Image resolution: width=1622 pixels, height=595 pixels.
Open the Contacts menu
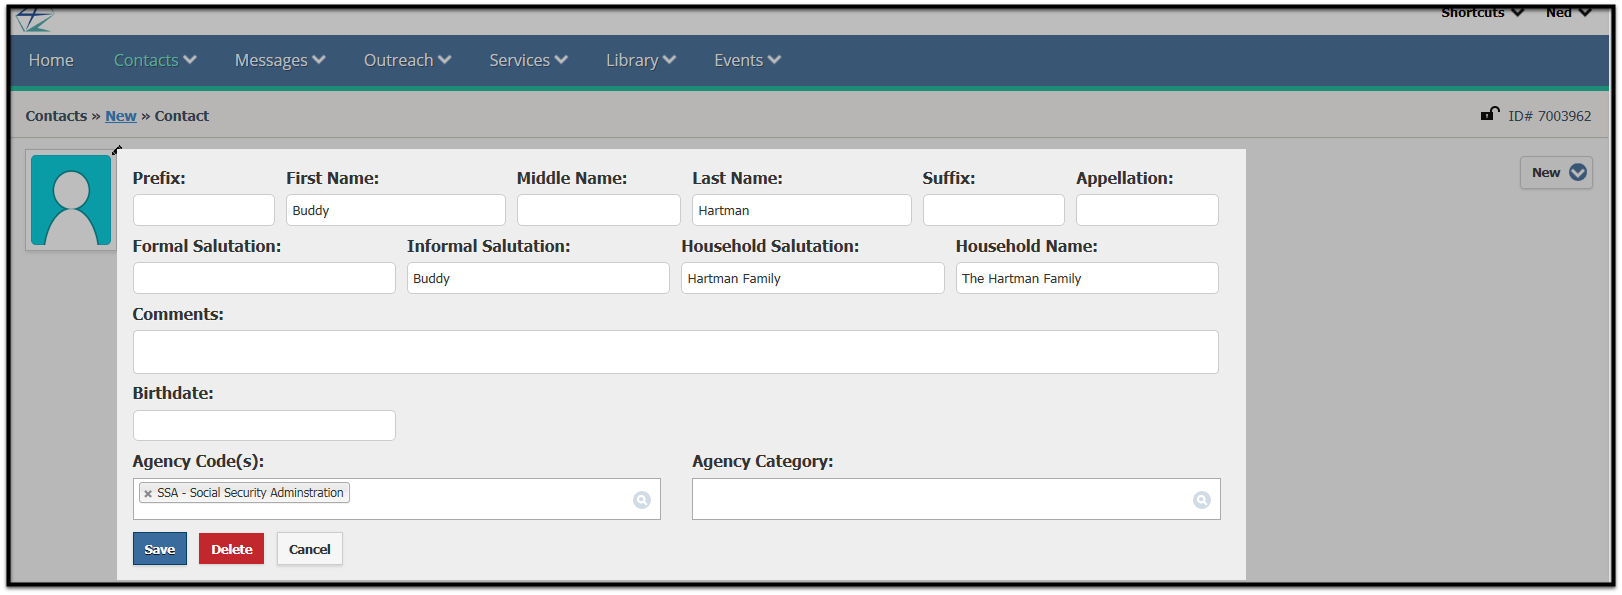pos(155,60)
